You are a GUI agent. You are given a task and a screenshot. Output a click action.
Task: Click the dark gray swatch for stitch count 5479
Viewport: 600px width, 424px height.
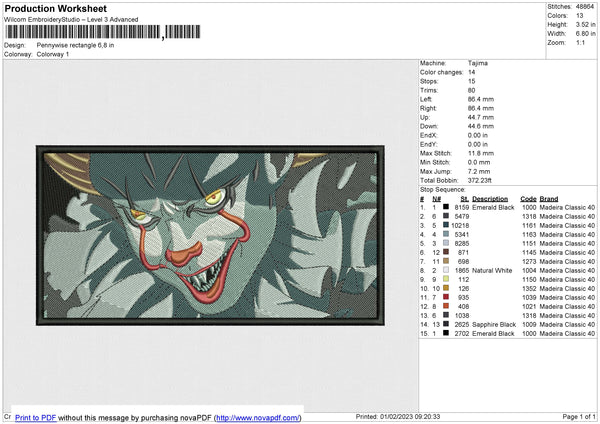(446, 216)
